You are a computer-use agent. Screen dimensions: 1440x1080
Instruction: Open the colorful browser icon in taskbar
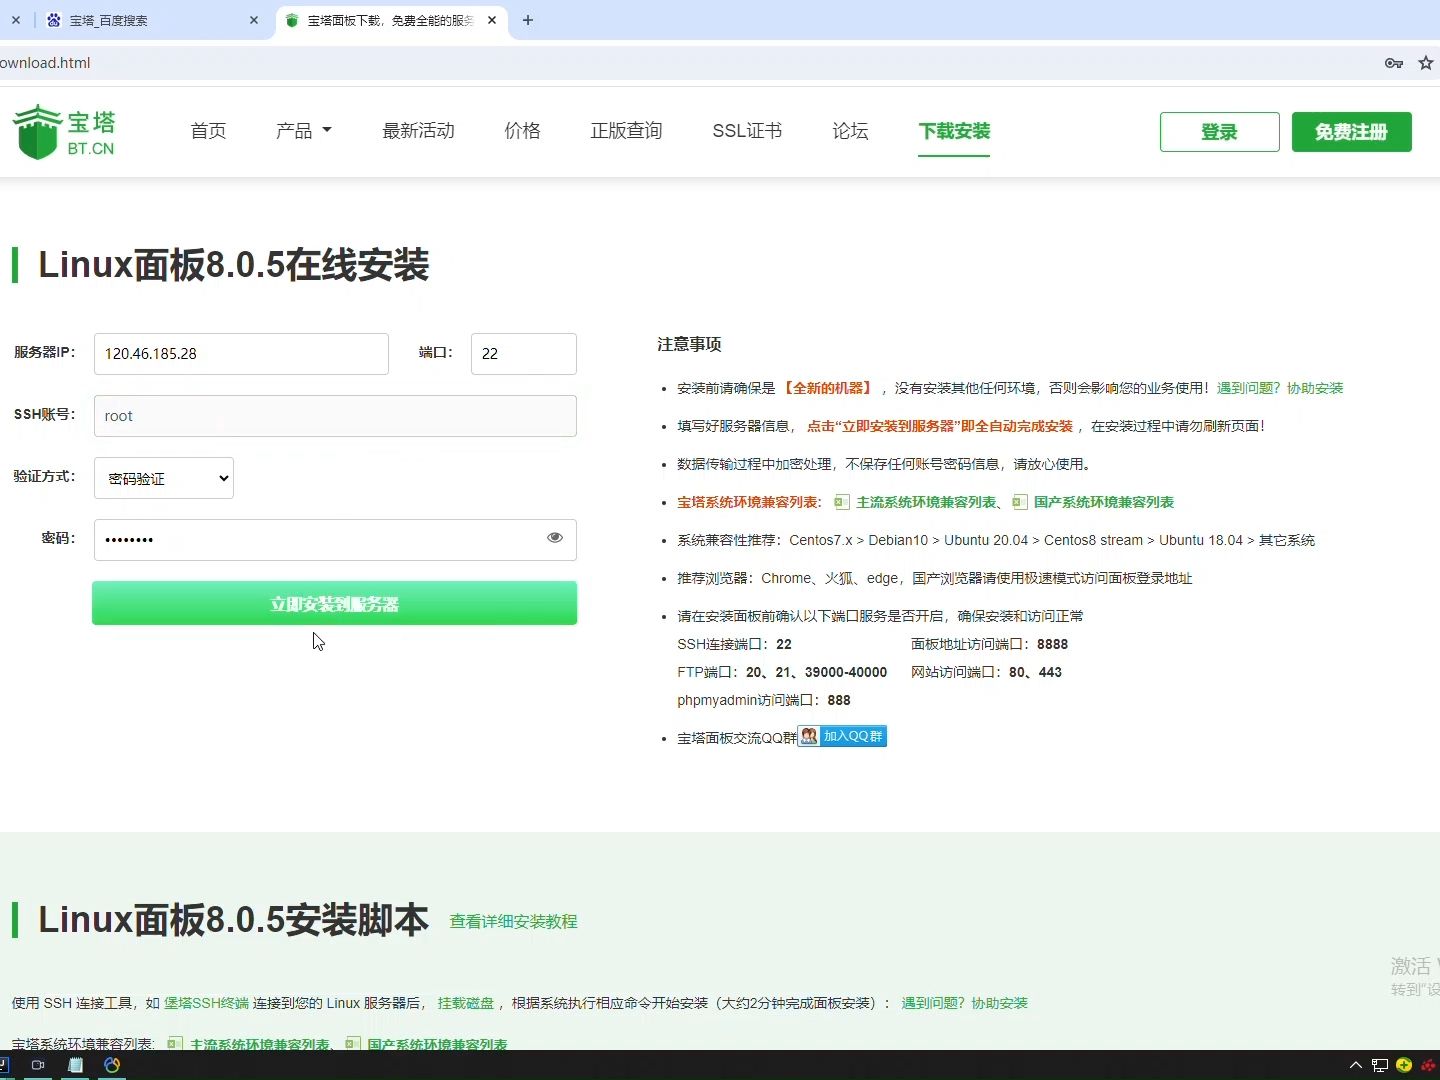[x=112, y=1065]
